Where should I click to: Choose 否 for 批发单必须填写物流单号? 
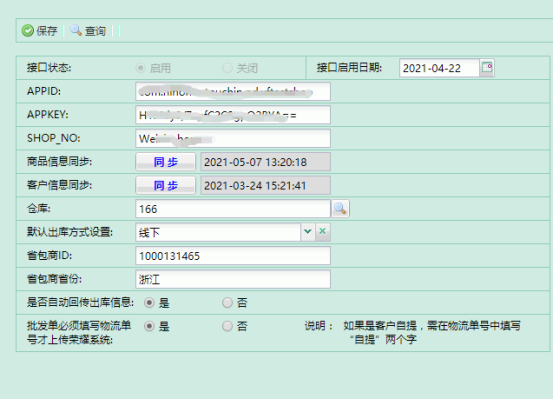coord(227,326)
